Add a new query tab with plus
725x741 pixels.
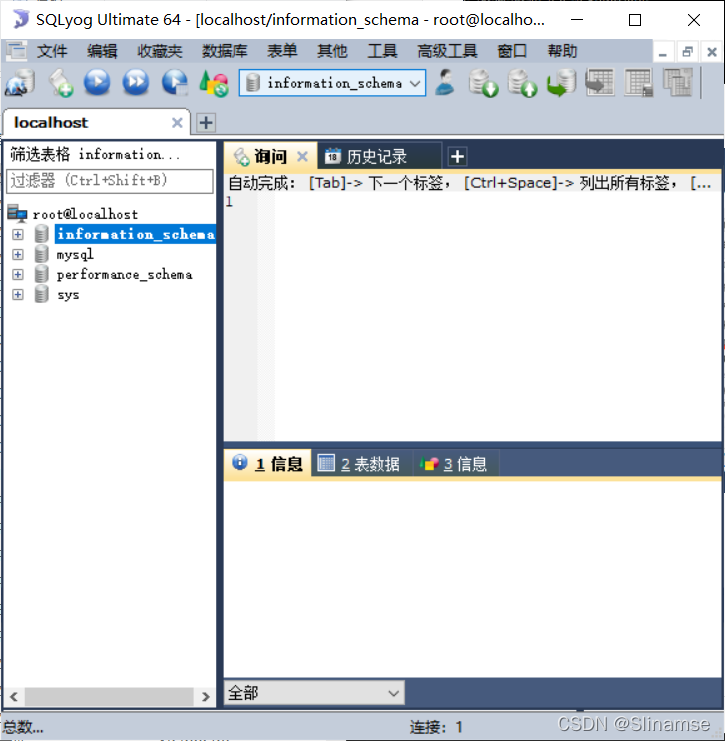coord(457,156)
